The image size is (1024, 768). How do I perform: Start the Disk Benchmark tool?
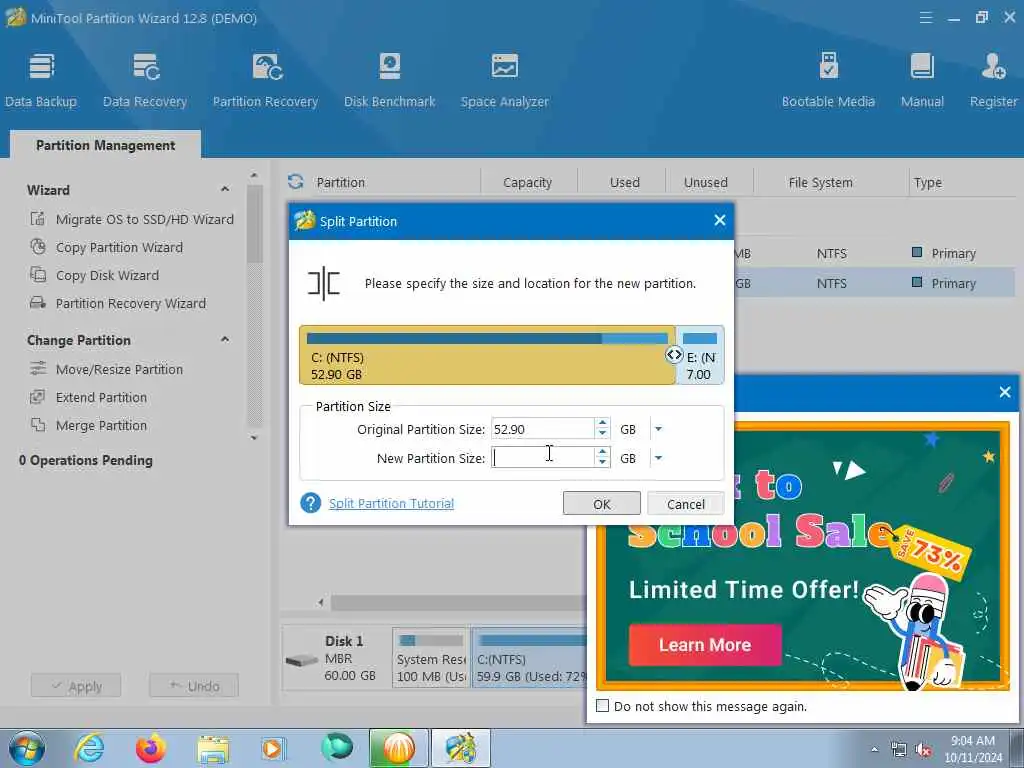pyautogui.click(x=390, y=80)
